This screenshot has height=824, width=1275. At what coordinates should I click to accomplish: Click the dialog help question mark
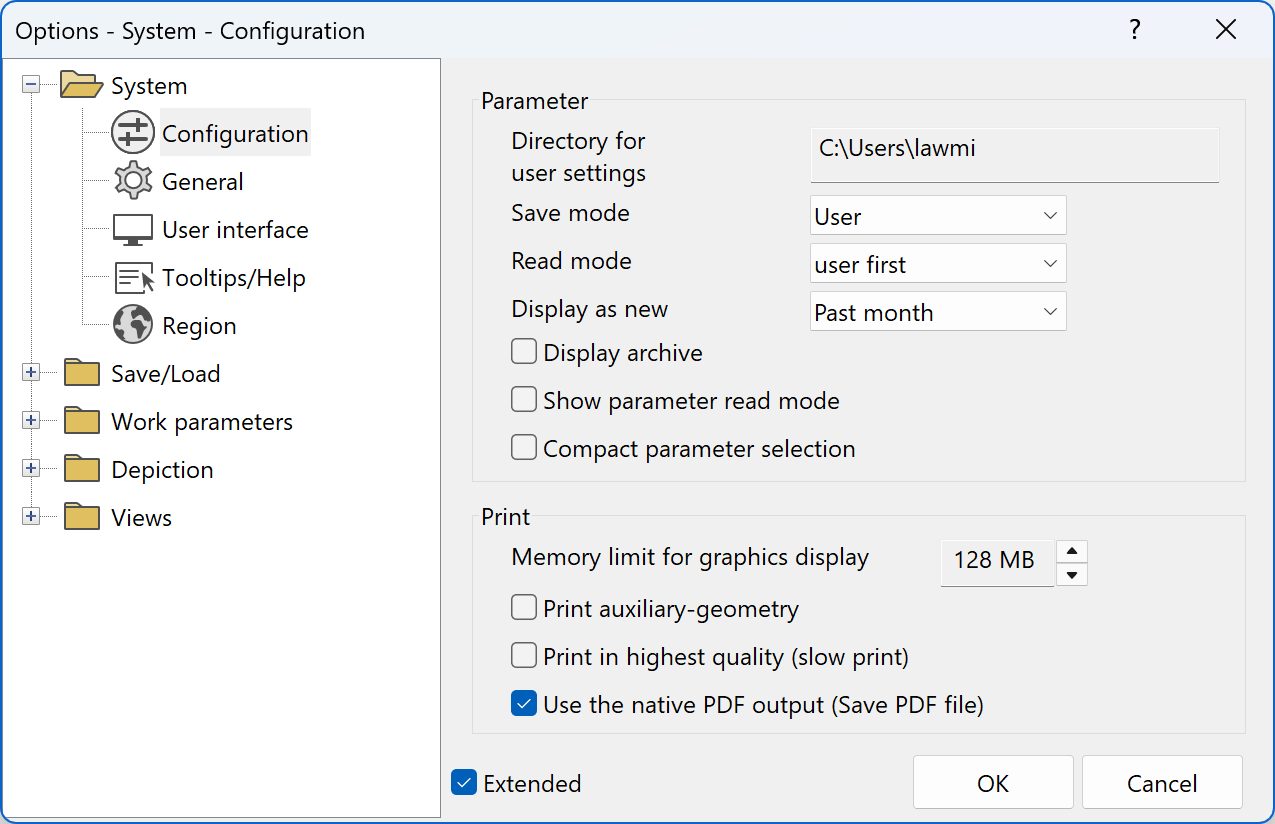(1134, 30)
